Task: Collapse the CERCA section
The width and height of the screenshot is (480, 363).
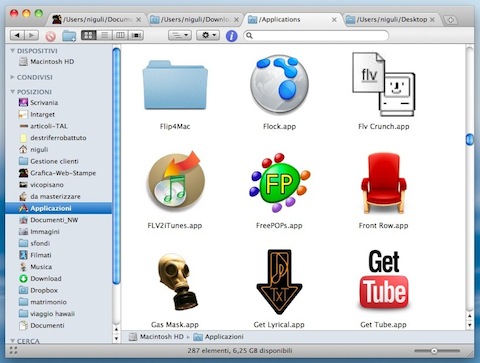Action: [x=13, y=341]
